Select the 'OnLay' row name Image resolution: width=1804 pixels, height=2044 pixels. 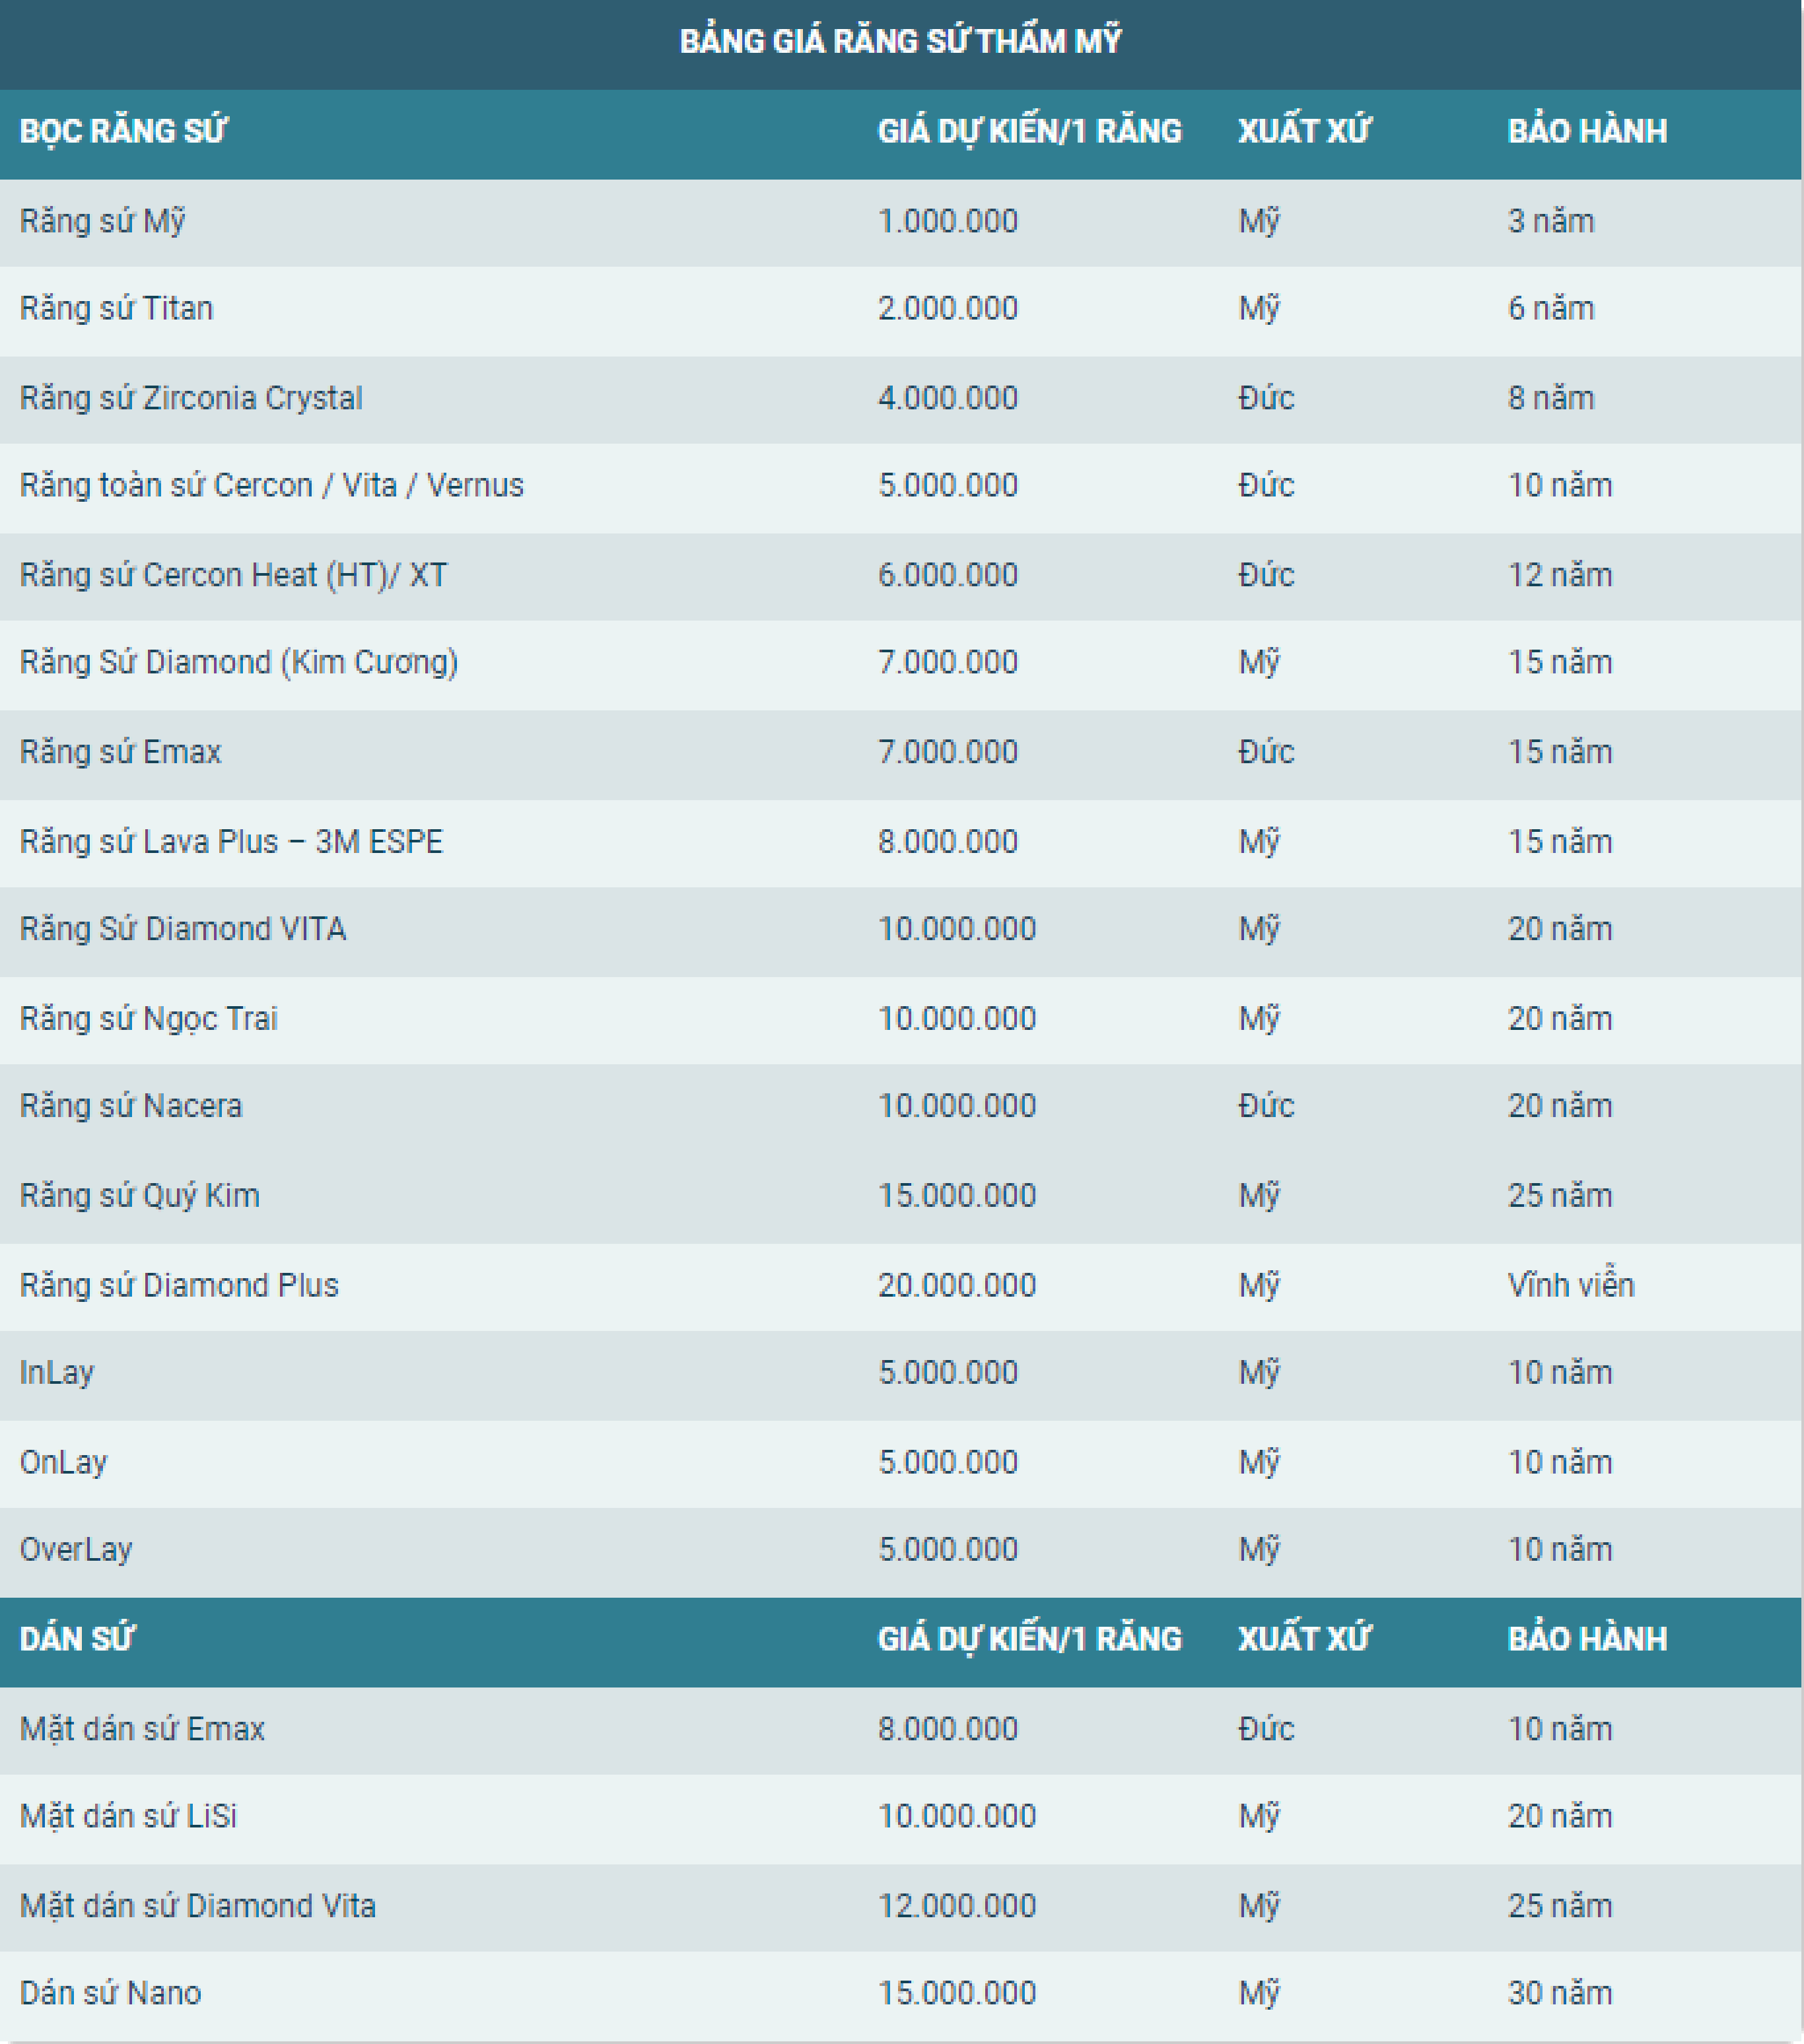[x=63, y=1462]
